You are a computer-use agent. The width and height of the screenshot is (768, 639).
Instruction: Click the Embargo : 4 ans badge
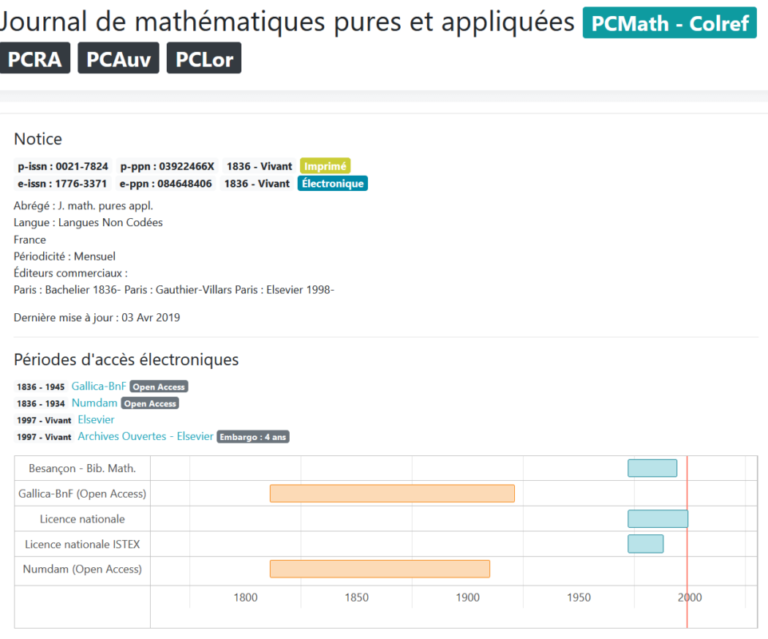click(253, 437)
